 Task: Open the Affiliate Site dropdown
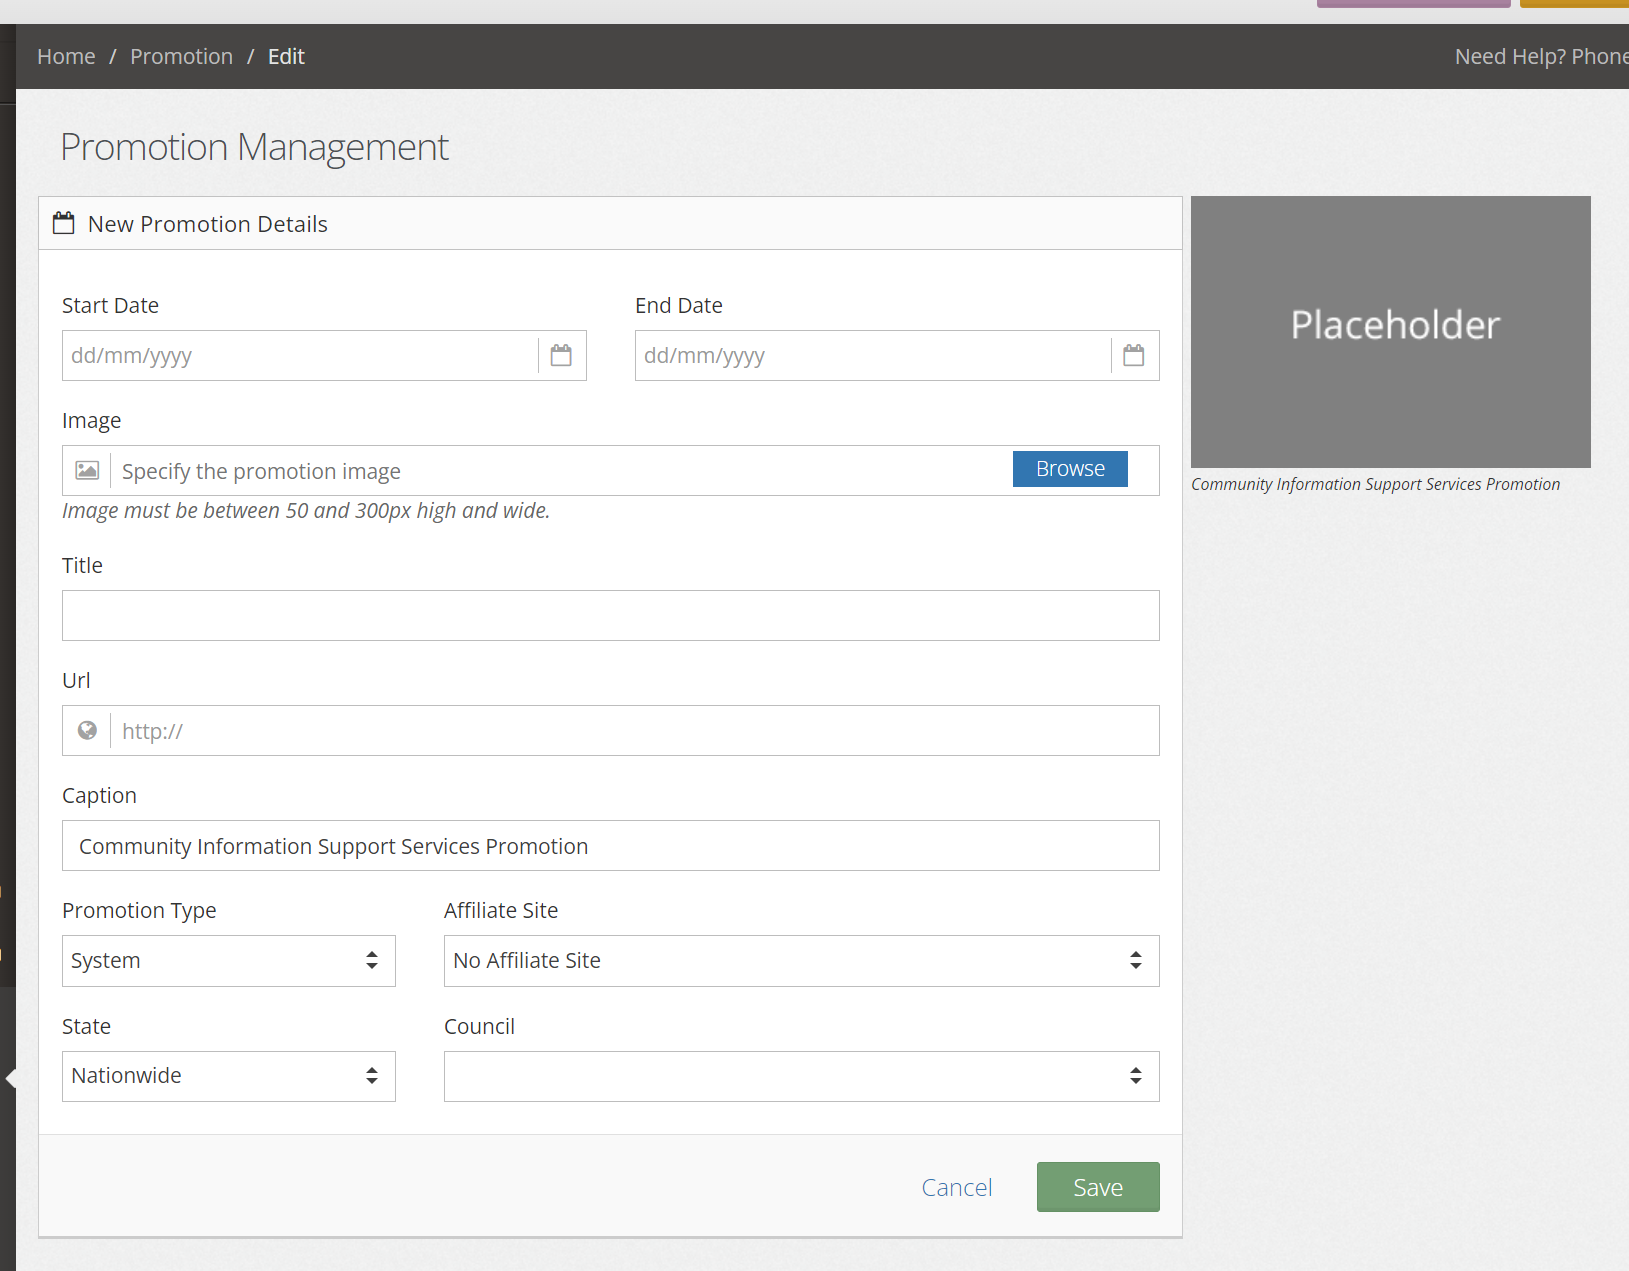click(802, 961)
